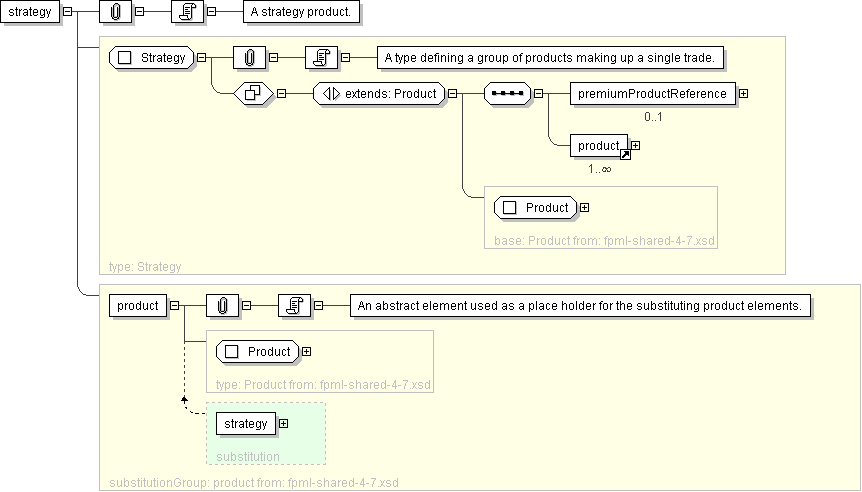Expand the Product base type under extends
The width and height of the screenshot is (862, 492).
(x=584, y=208)
